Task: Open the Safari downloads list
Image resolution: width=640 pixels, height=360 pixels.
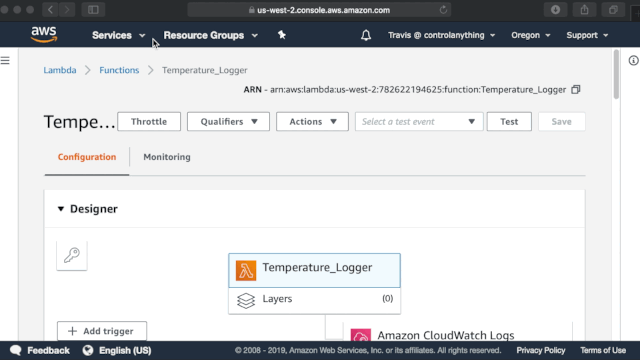Action: coord(556,10)
